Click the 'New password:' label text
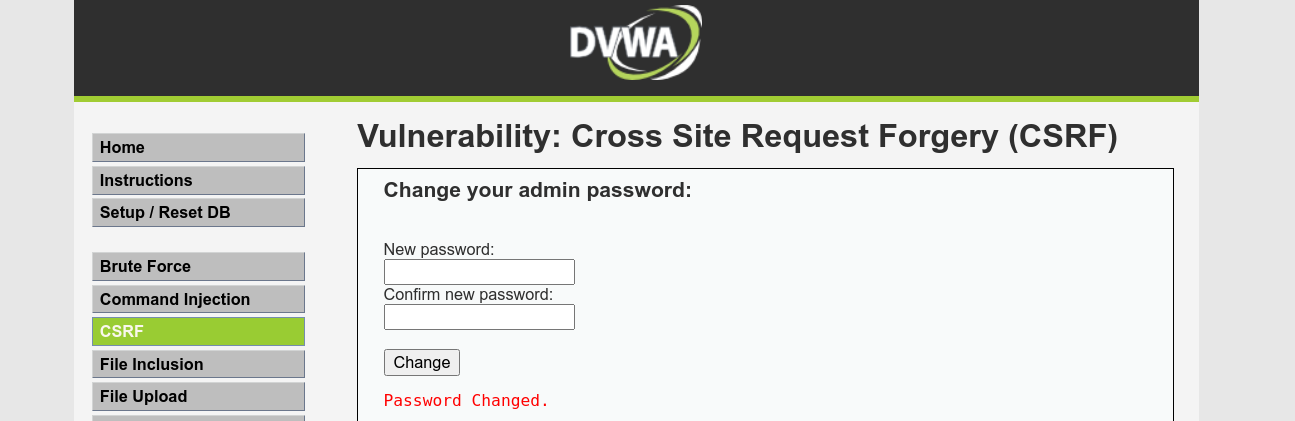The image size is (1295, 421). 439,249
